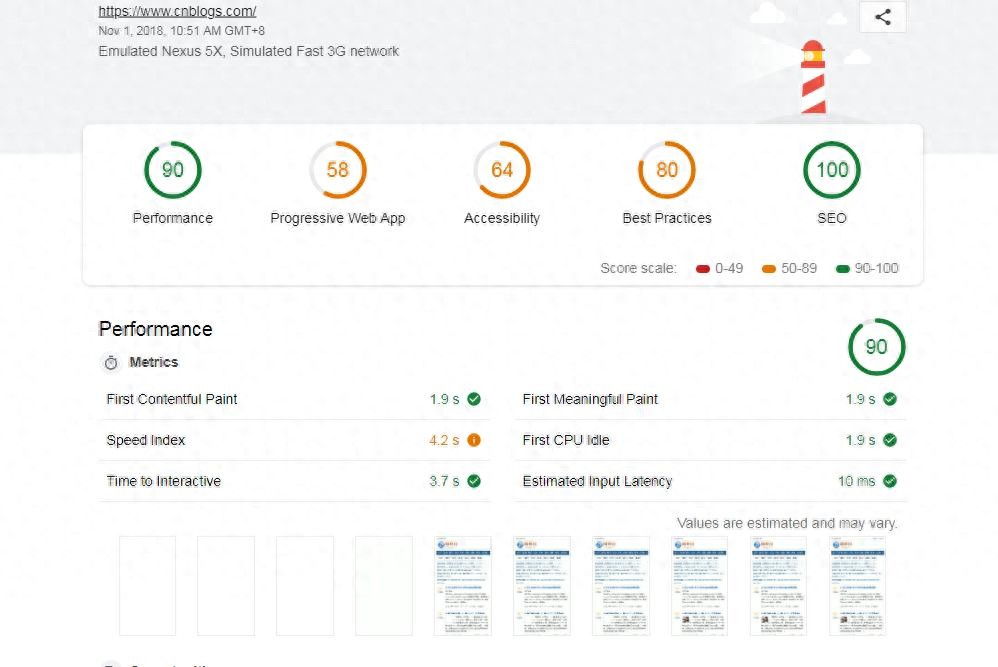Click the Progressive Web App label
This screenshot has width=998, height=667.
pyautogui.click(x=338, y=218)
